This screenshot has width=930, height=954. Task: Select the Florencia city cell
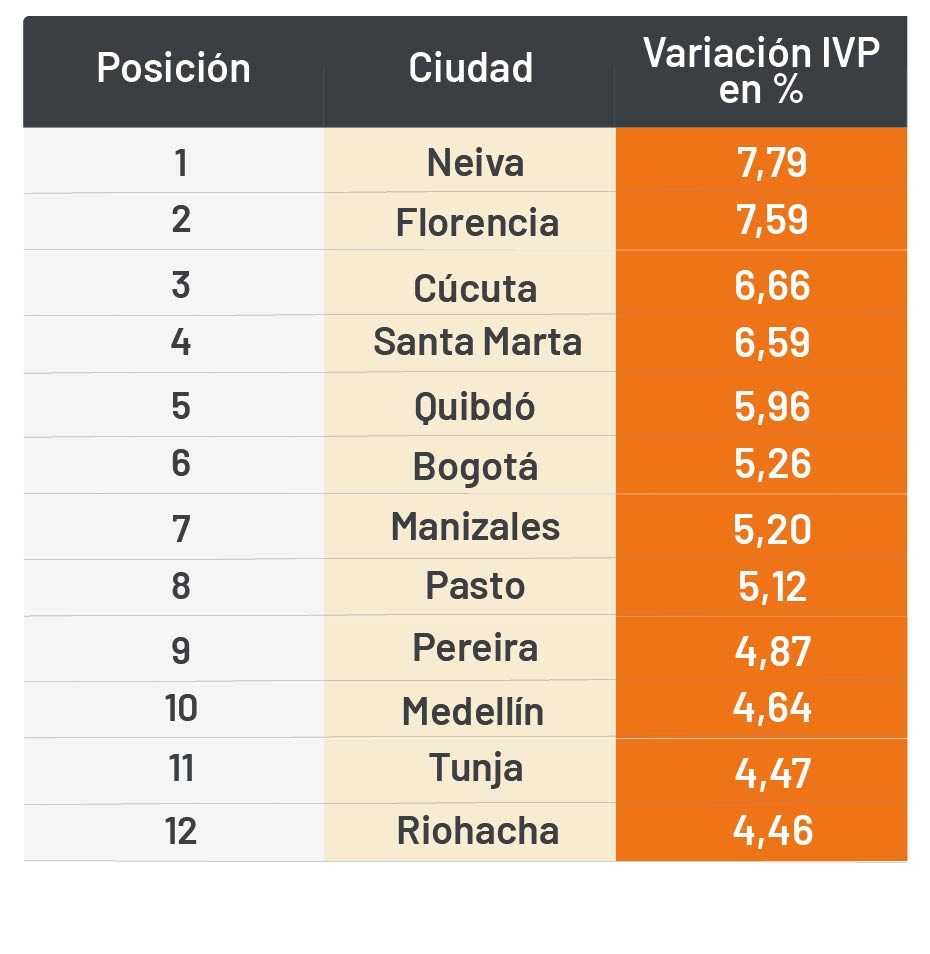(477, 222)
